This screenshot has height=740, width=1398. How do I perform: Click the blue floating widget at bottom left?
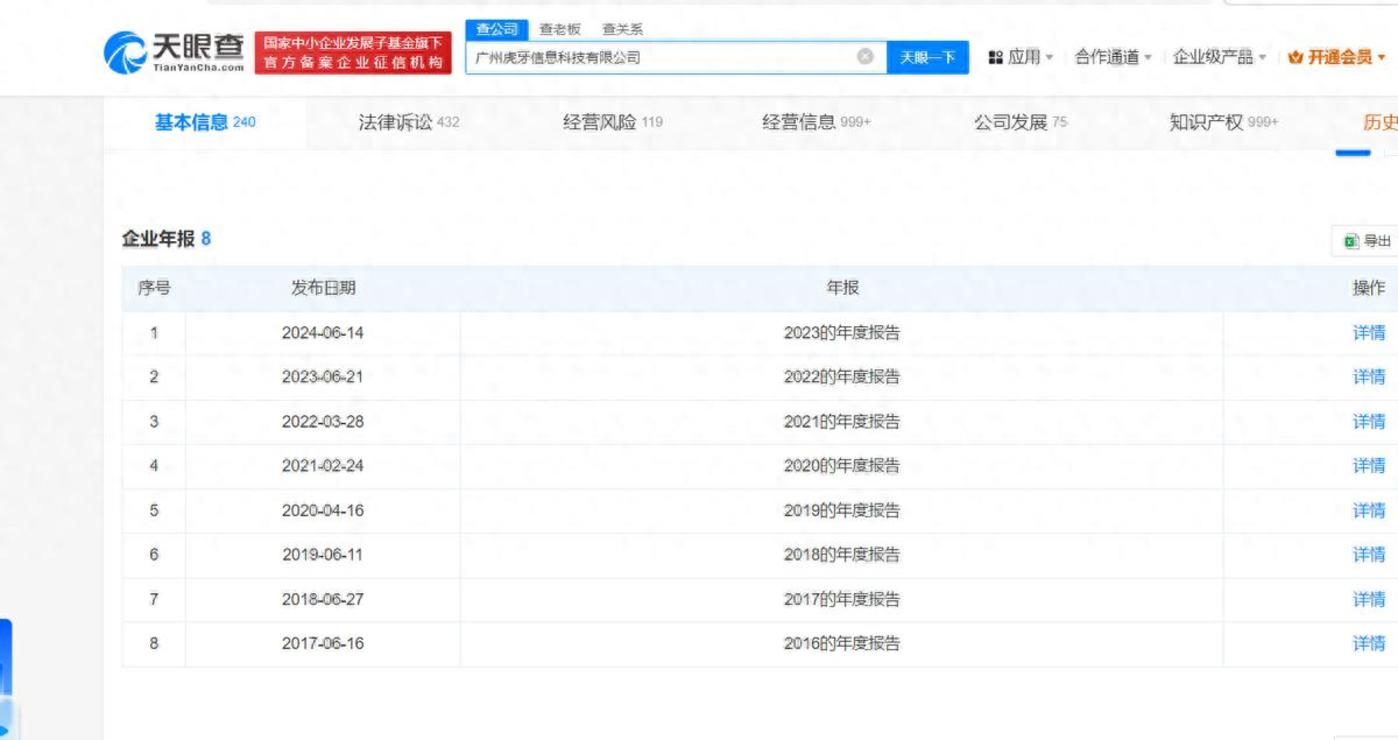pyautogui.click(x=6, y=680)
